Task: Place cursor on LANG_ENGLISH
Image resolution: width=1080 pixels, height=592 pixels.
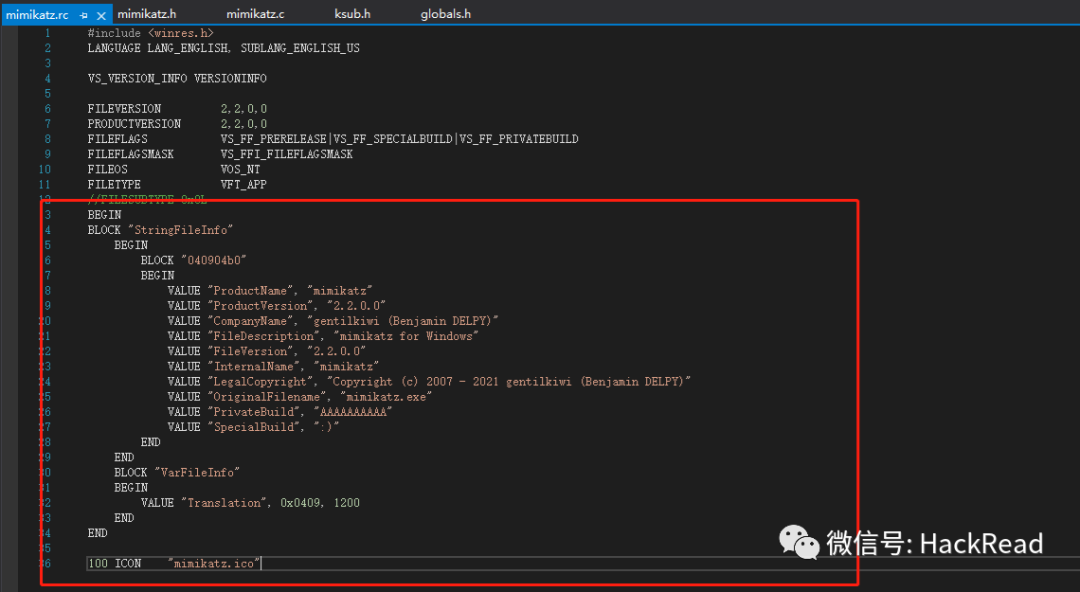Action: [x=189, y=48]
